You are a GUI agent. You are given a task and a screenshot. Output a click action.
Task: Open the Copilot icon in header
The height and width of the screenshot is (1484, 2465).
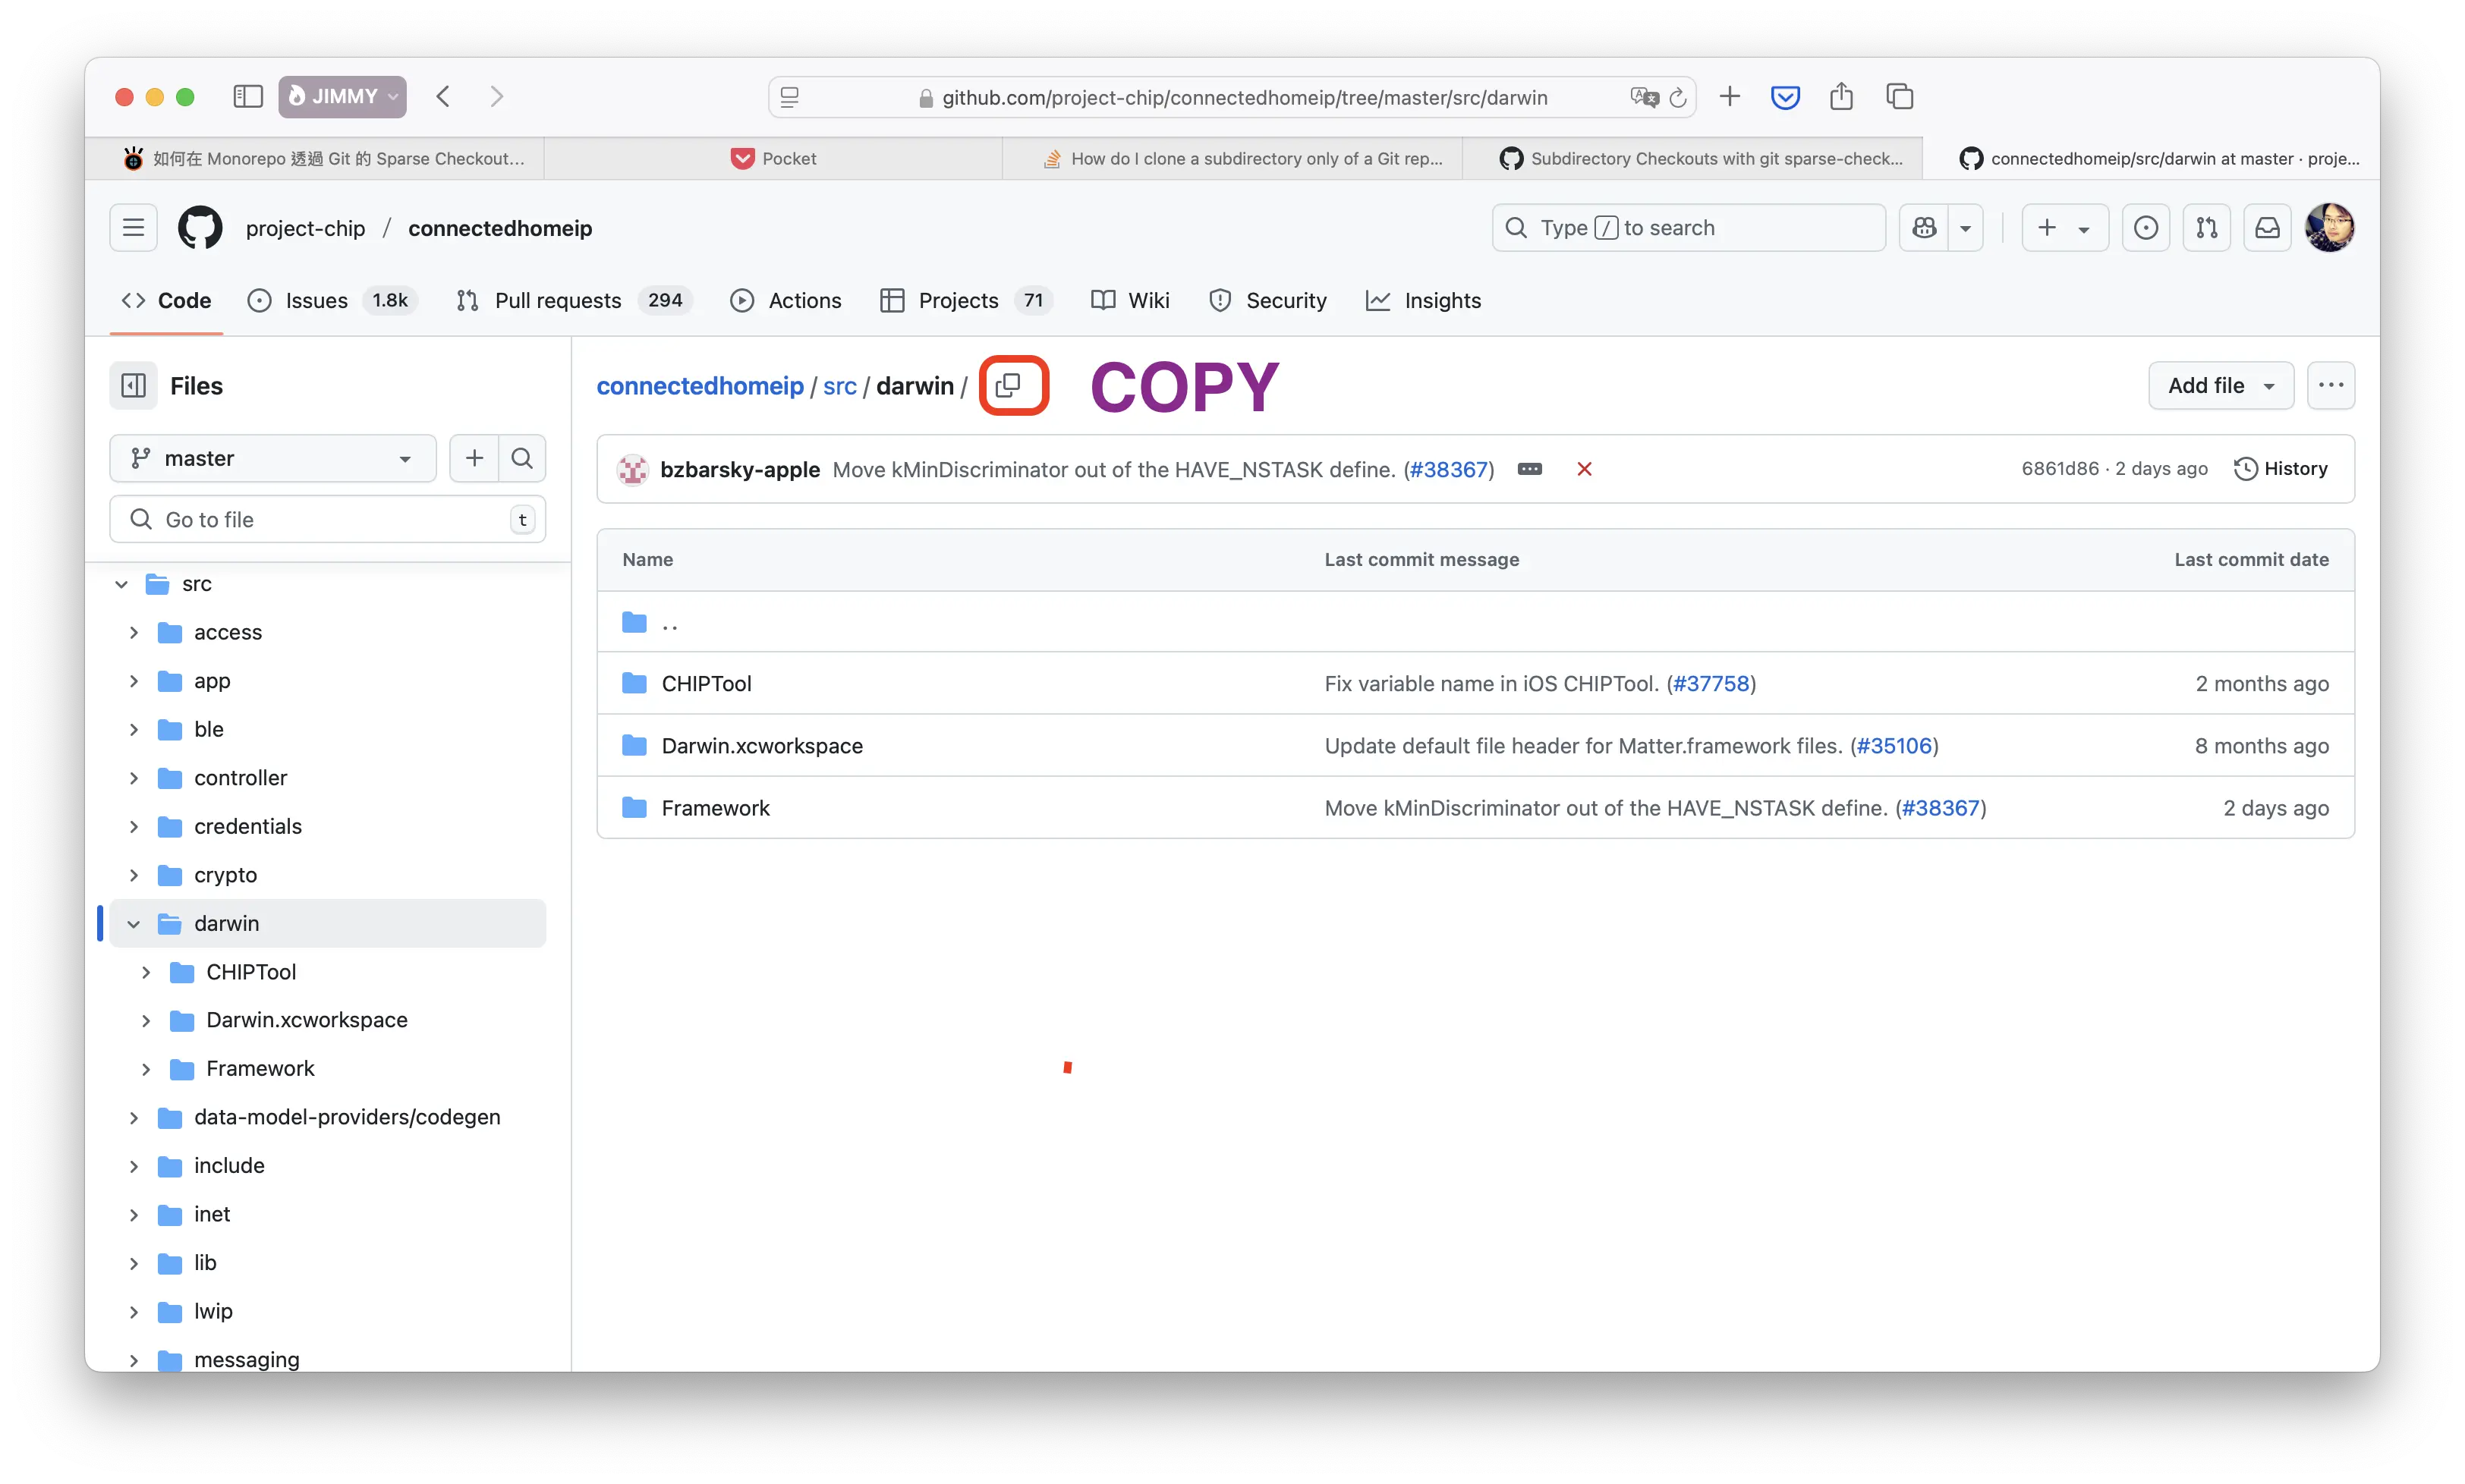pyautogui.click(x=1924, y=228)
